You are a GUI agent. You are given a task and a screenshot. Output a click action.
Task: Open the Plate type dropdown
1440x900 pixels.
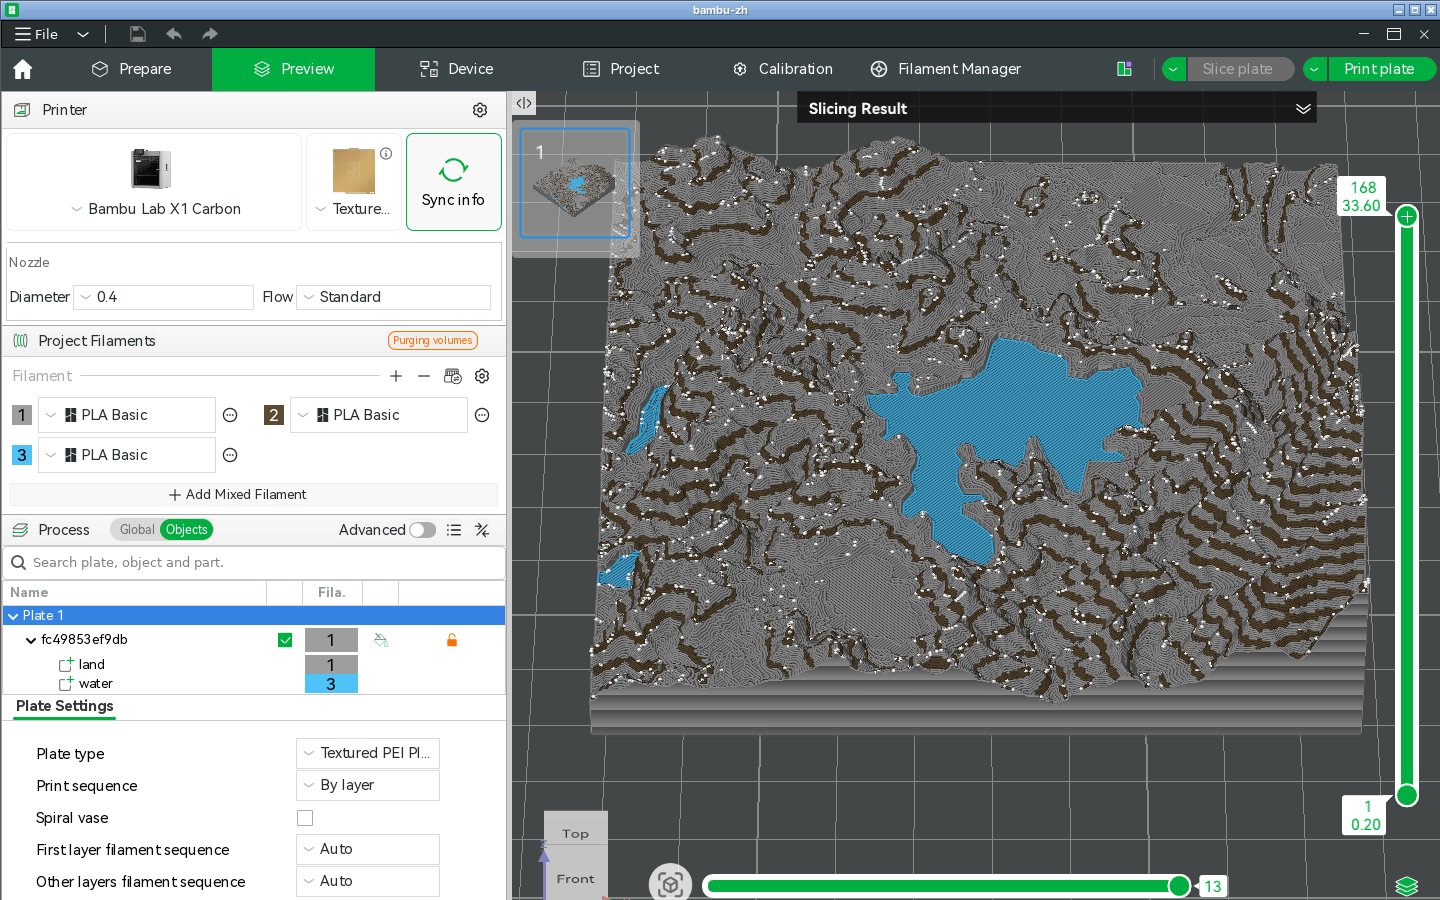pos(368,753)
